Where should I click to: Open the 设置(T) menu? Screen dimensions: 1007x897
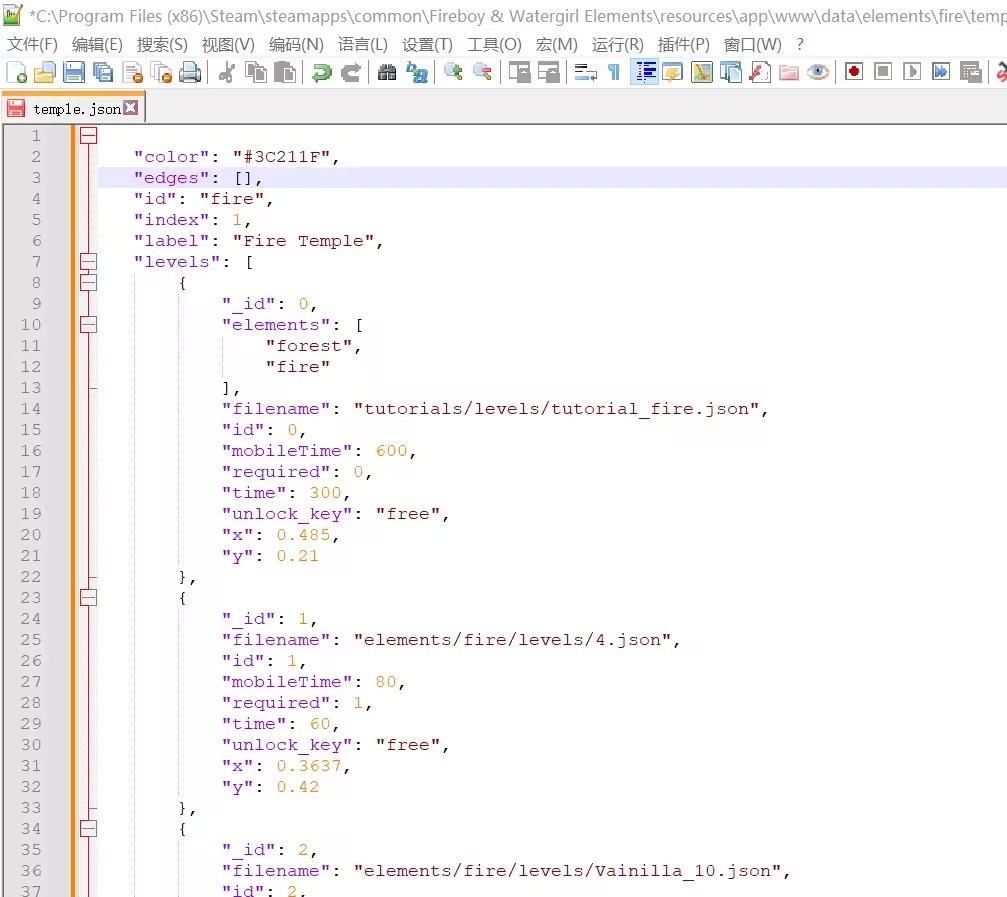click(x=427, y=44)
